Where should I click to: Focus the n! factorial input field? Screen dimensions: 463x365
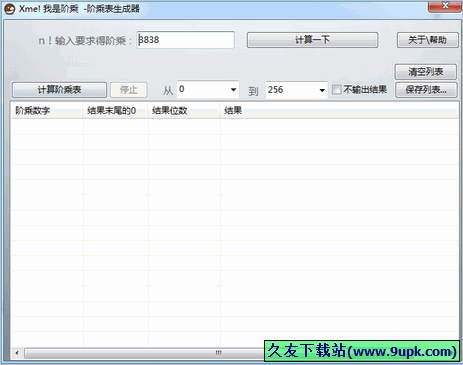tap(185, 40)
